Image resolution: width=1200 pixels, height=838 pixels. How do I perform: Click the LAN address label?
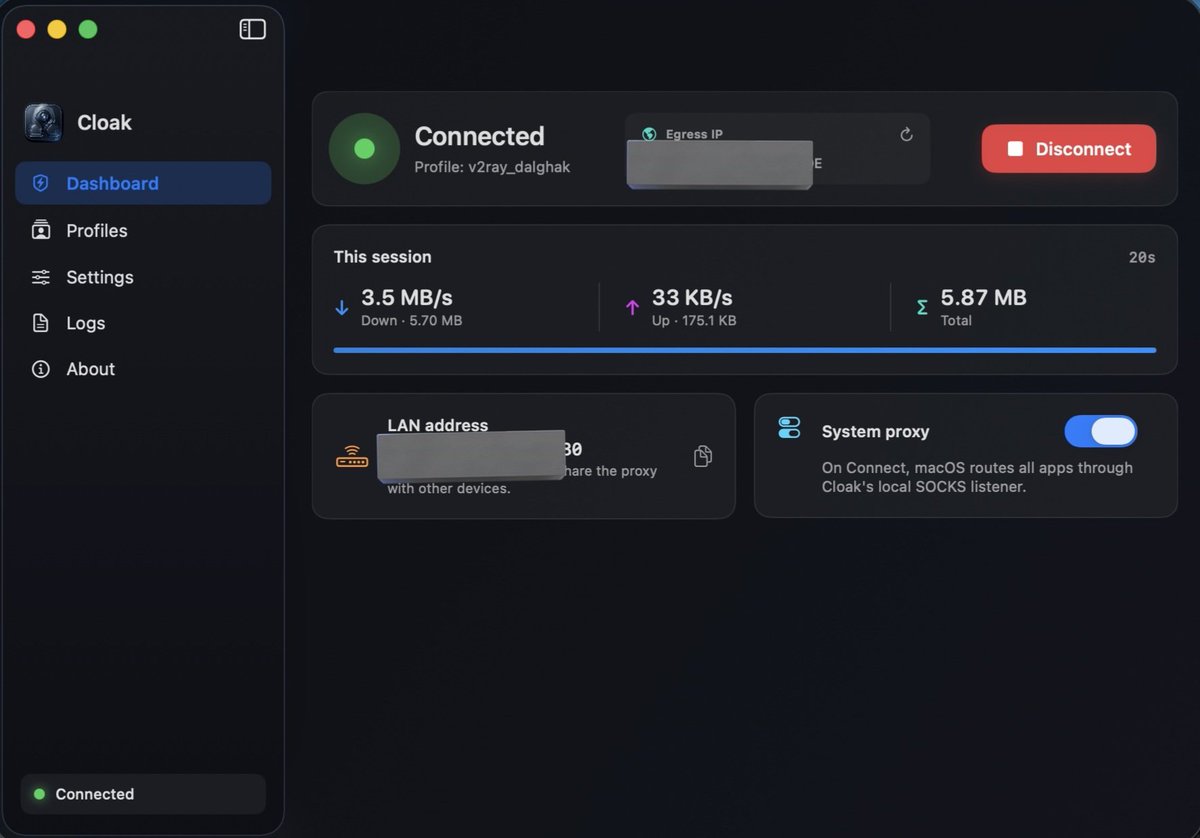(438, 425)
